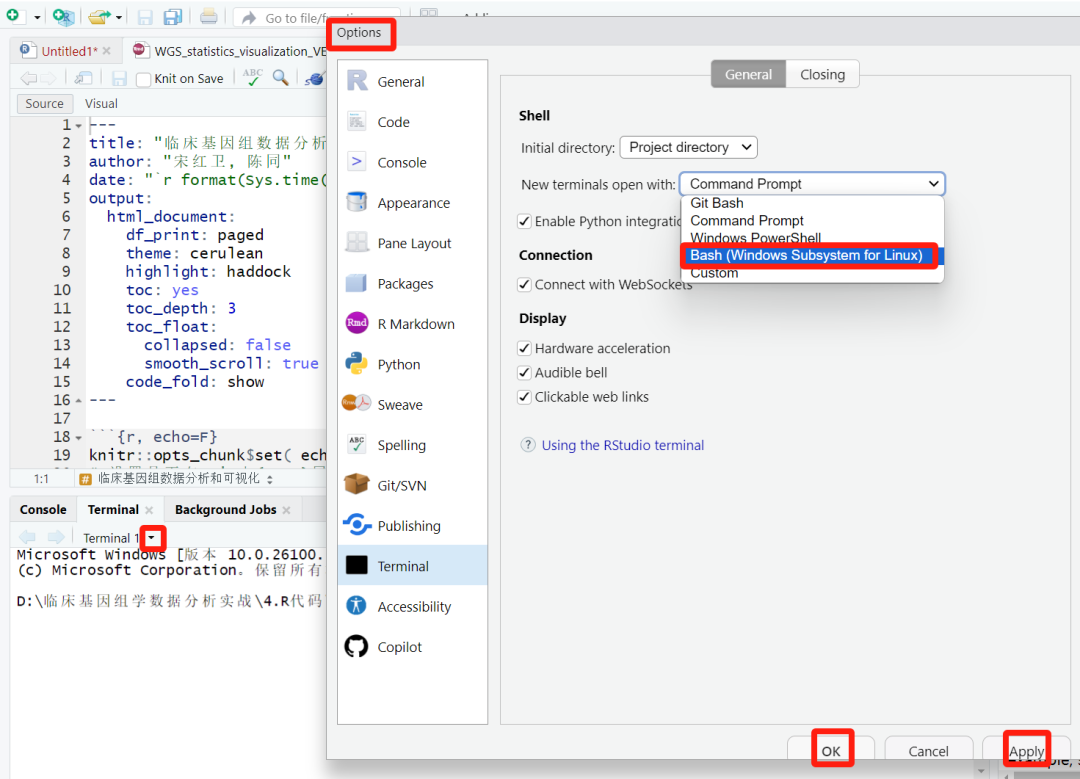The image size is (1080, 779).
Task: Open the Initial directory dropdown
Action: pos(688,147)
